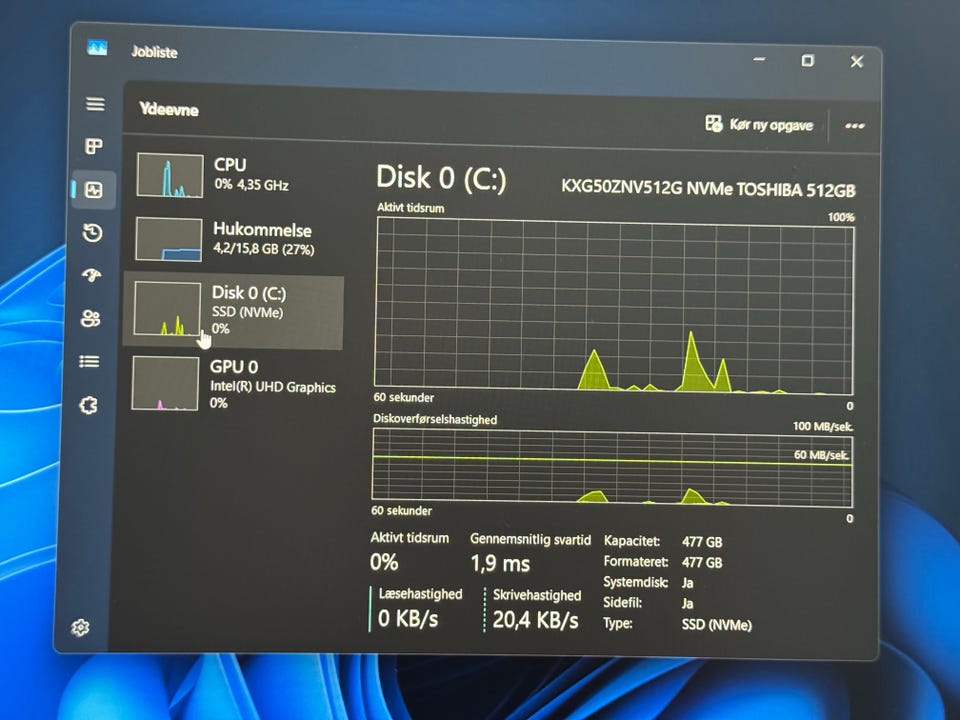Maximize the Jobliste window
Screen dimensions: 960x720
tap(808, 60)
